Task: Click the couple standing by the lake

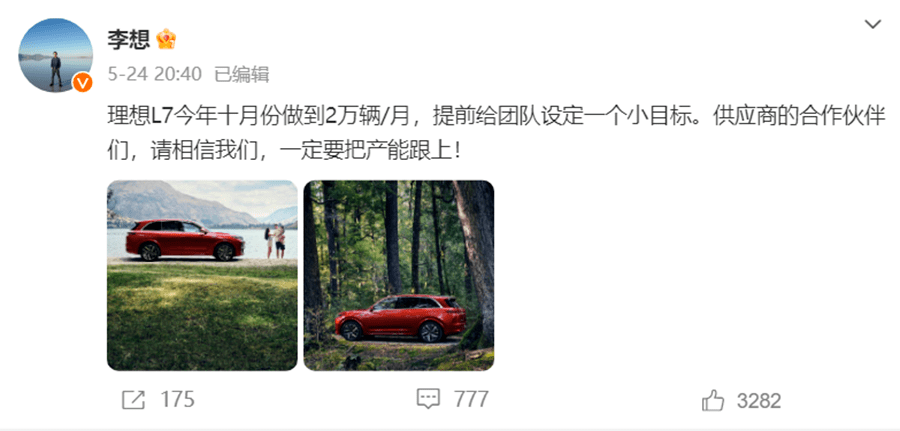Action: coord(275,241)
